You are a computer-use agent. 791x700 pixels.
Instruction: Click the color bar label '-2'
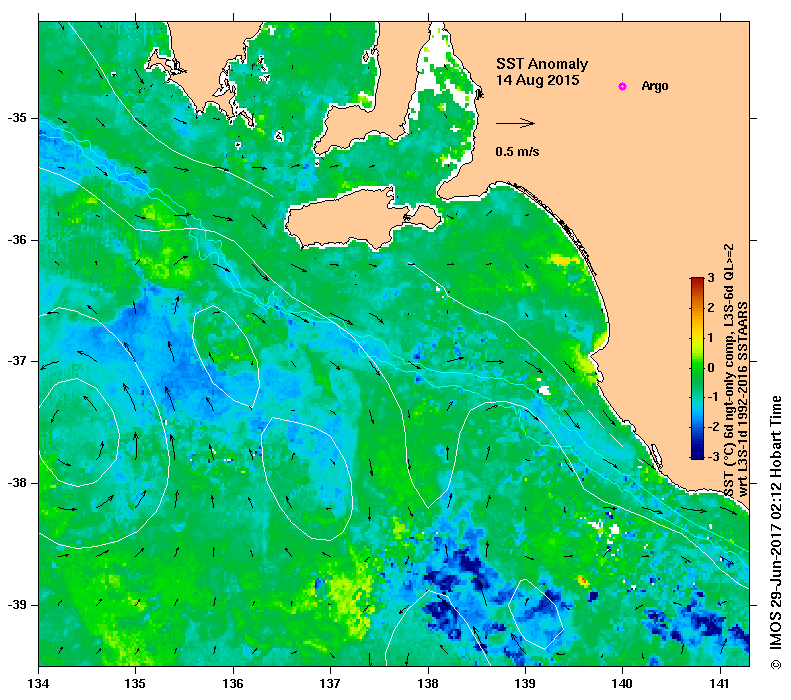point(713,427)
